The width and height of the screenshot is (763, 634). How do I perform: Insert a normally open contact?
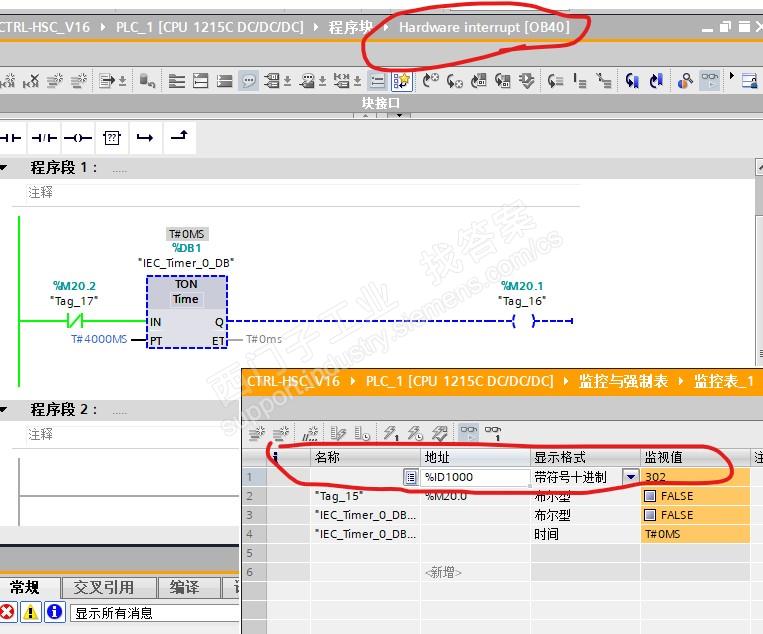click(x=11, y=138)
